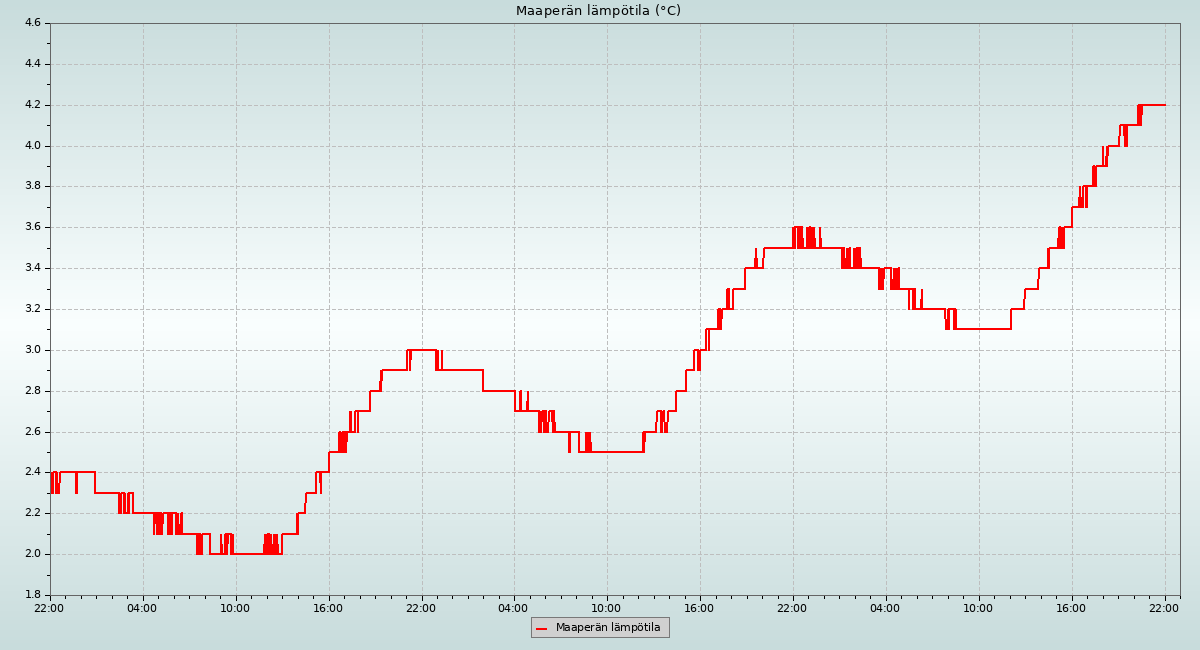Viewport: 1200px width, 650px height.
Task: Click the red line swatch in the legend
Action: click(542, 628)
